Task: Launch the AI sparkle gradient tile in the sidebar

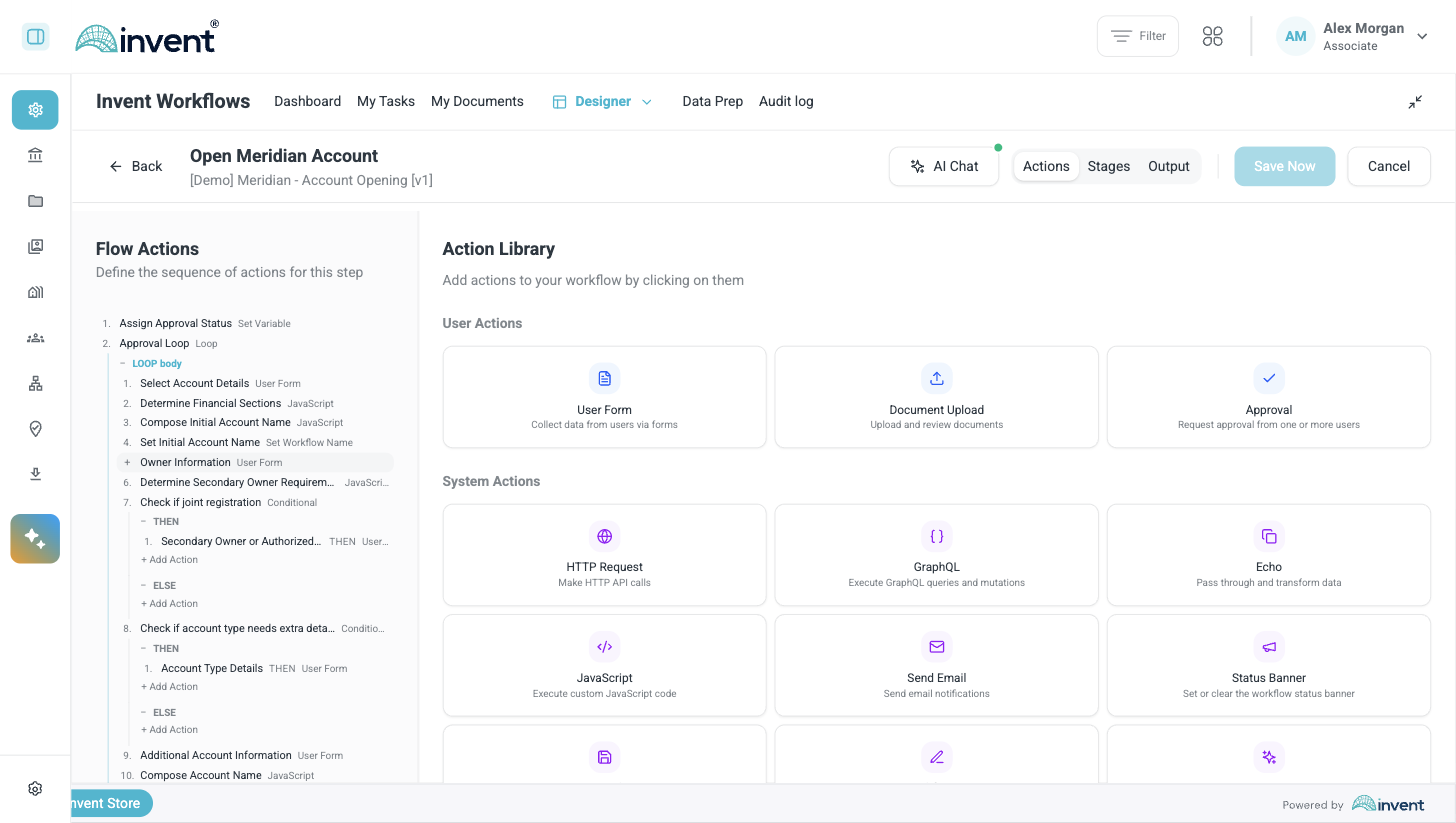Action: (35, 539)
